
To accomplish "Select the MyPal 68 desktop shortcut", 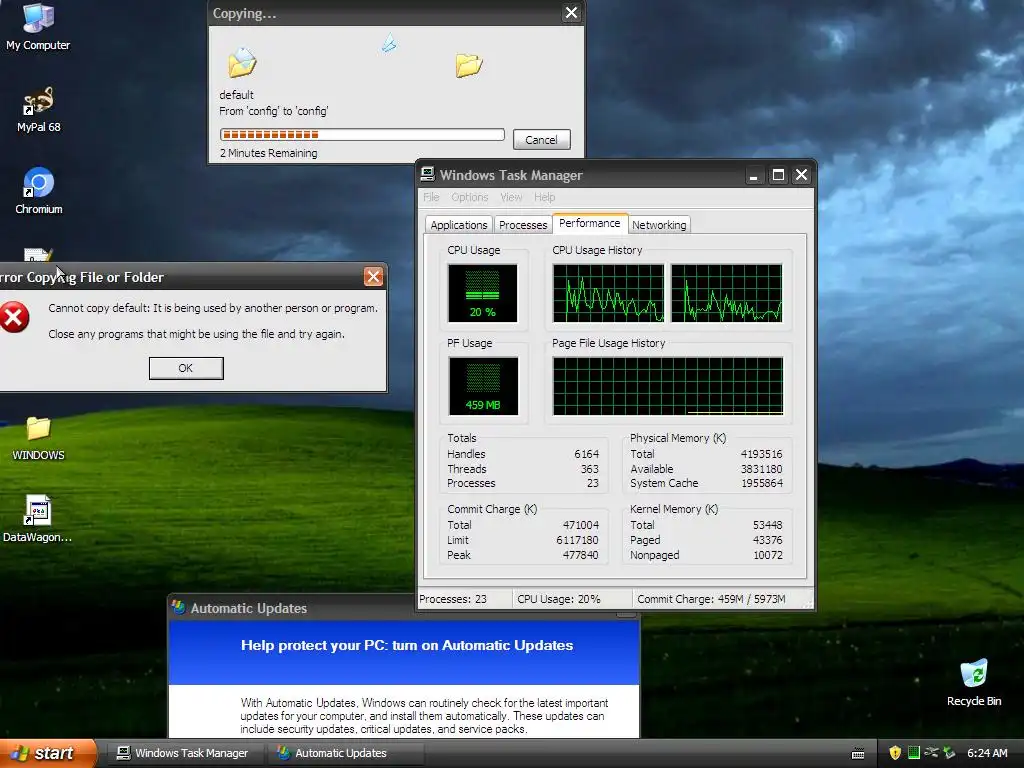I will (x=38, y=109).
